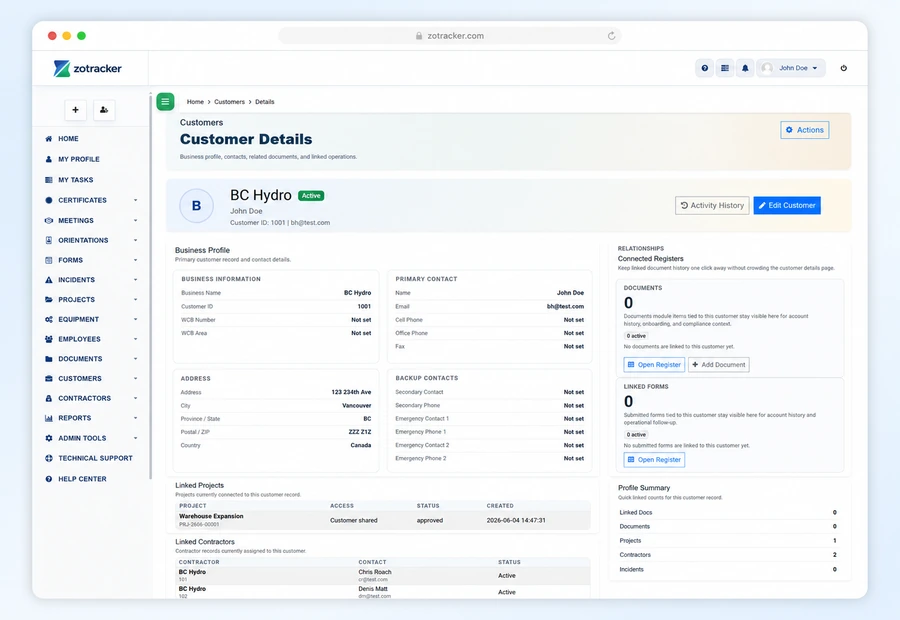This screenshot has height=620, width=900.
Task: Expand the Orientations menu arrow
Action: tap(135, 240)
